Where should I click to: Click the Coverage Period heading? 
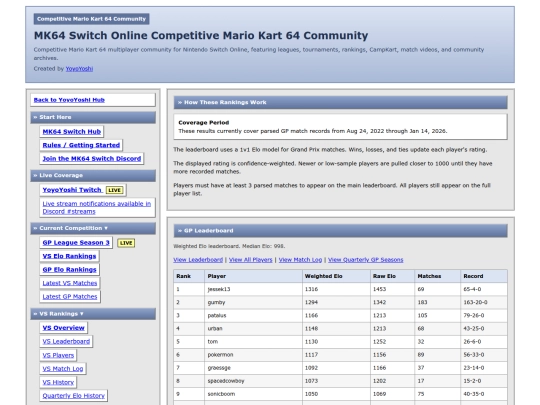pos(204,123)
